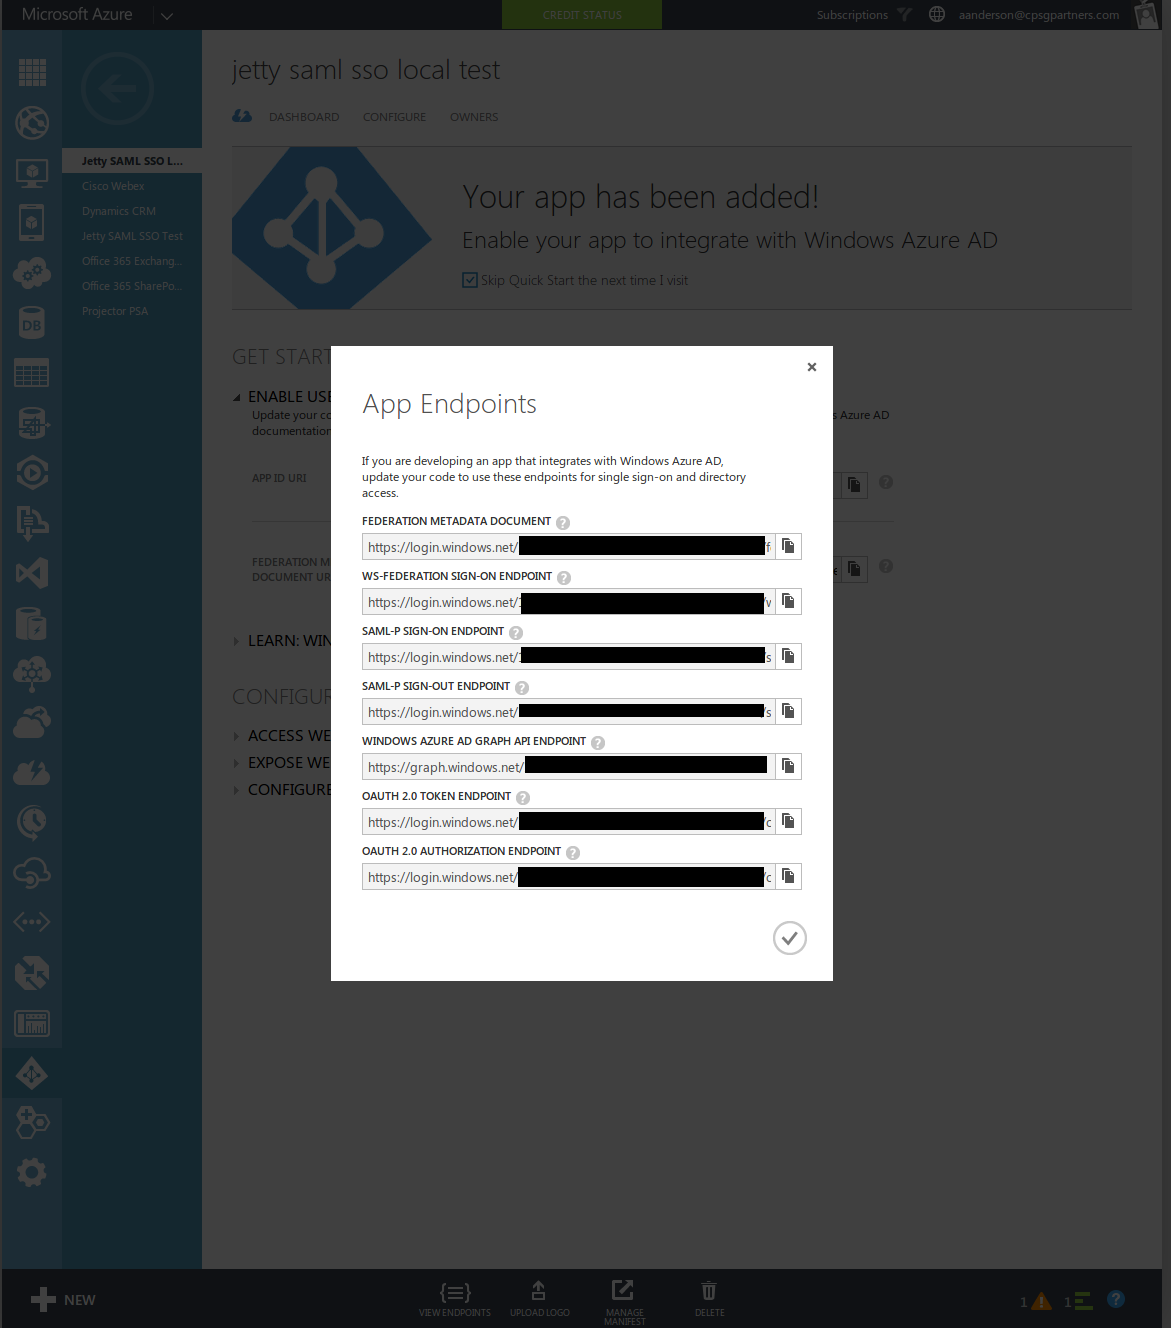Click the Quick Start cloud icon tab
1171x1328 pixels.
click(x=242, y=116)
